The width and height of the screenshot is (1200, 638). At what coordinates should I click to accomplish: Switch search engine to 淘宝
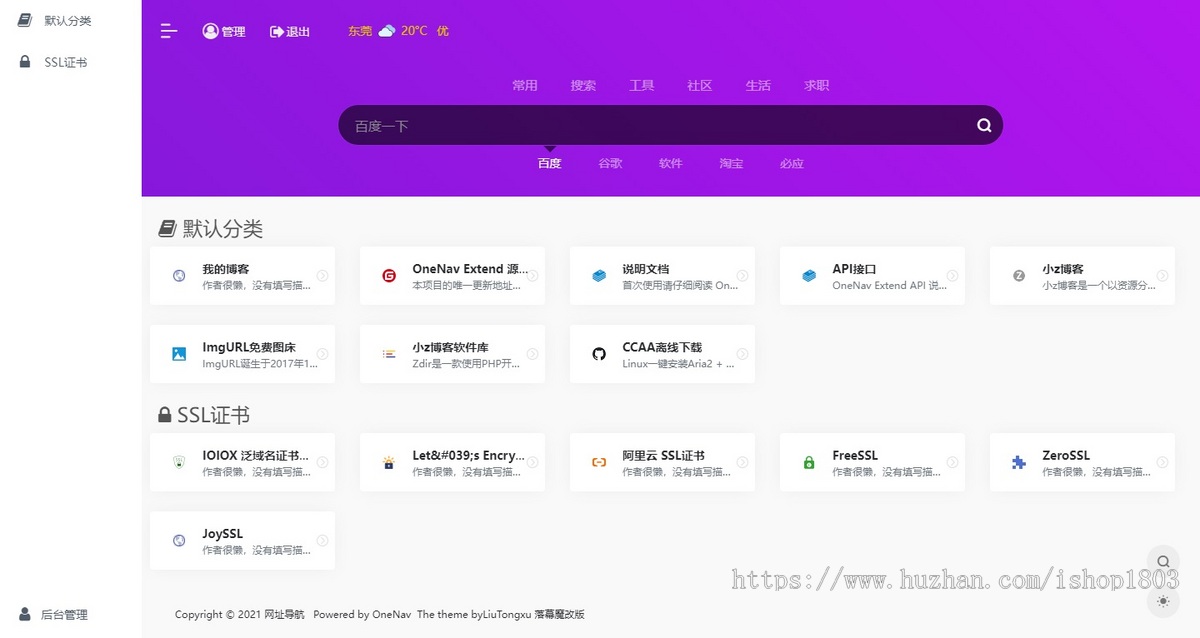731,163
